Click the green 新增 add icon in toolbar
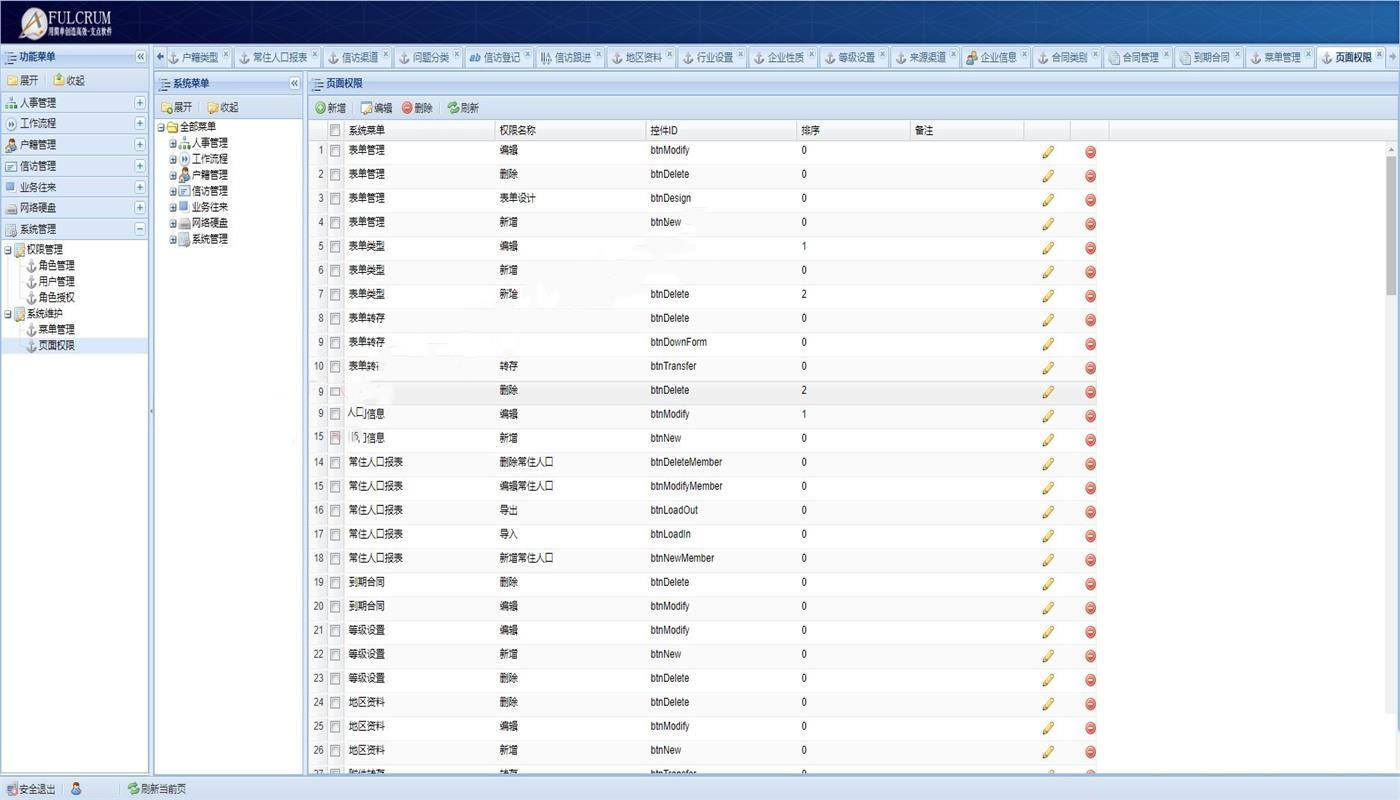1400x800 pixels. 321,108
